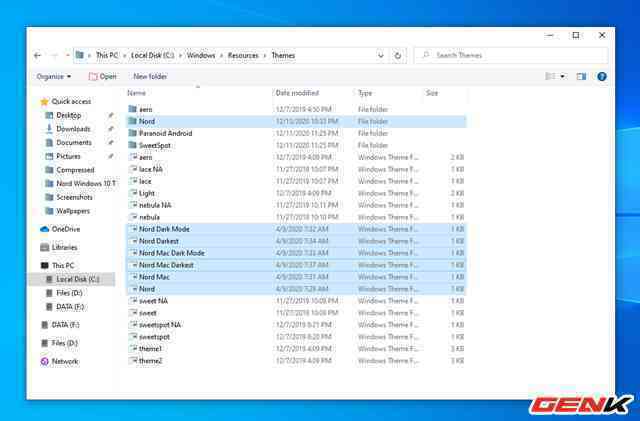Select the Nord folder icon
This screenshot has height=421, width=640.
[132, 121]
